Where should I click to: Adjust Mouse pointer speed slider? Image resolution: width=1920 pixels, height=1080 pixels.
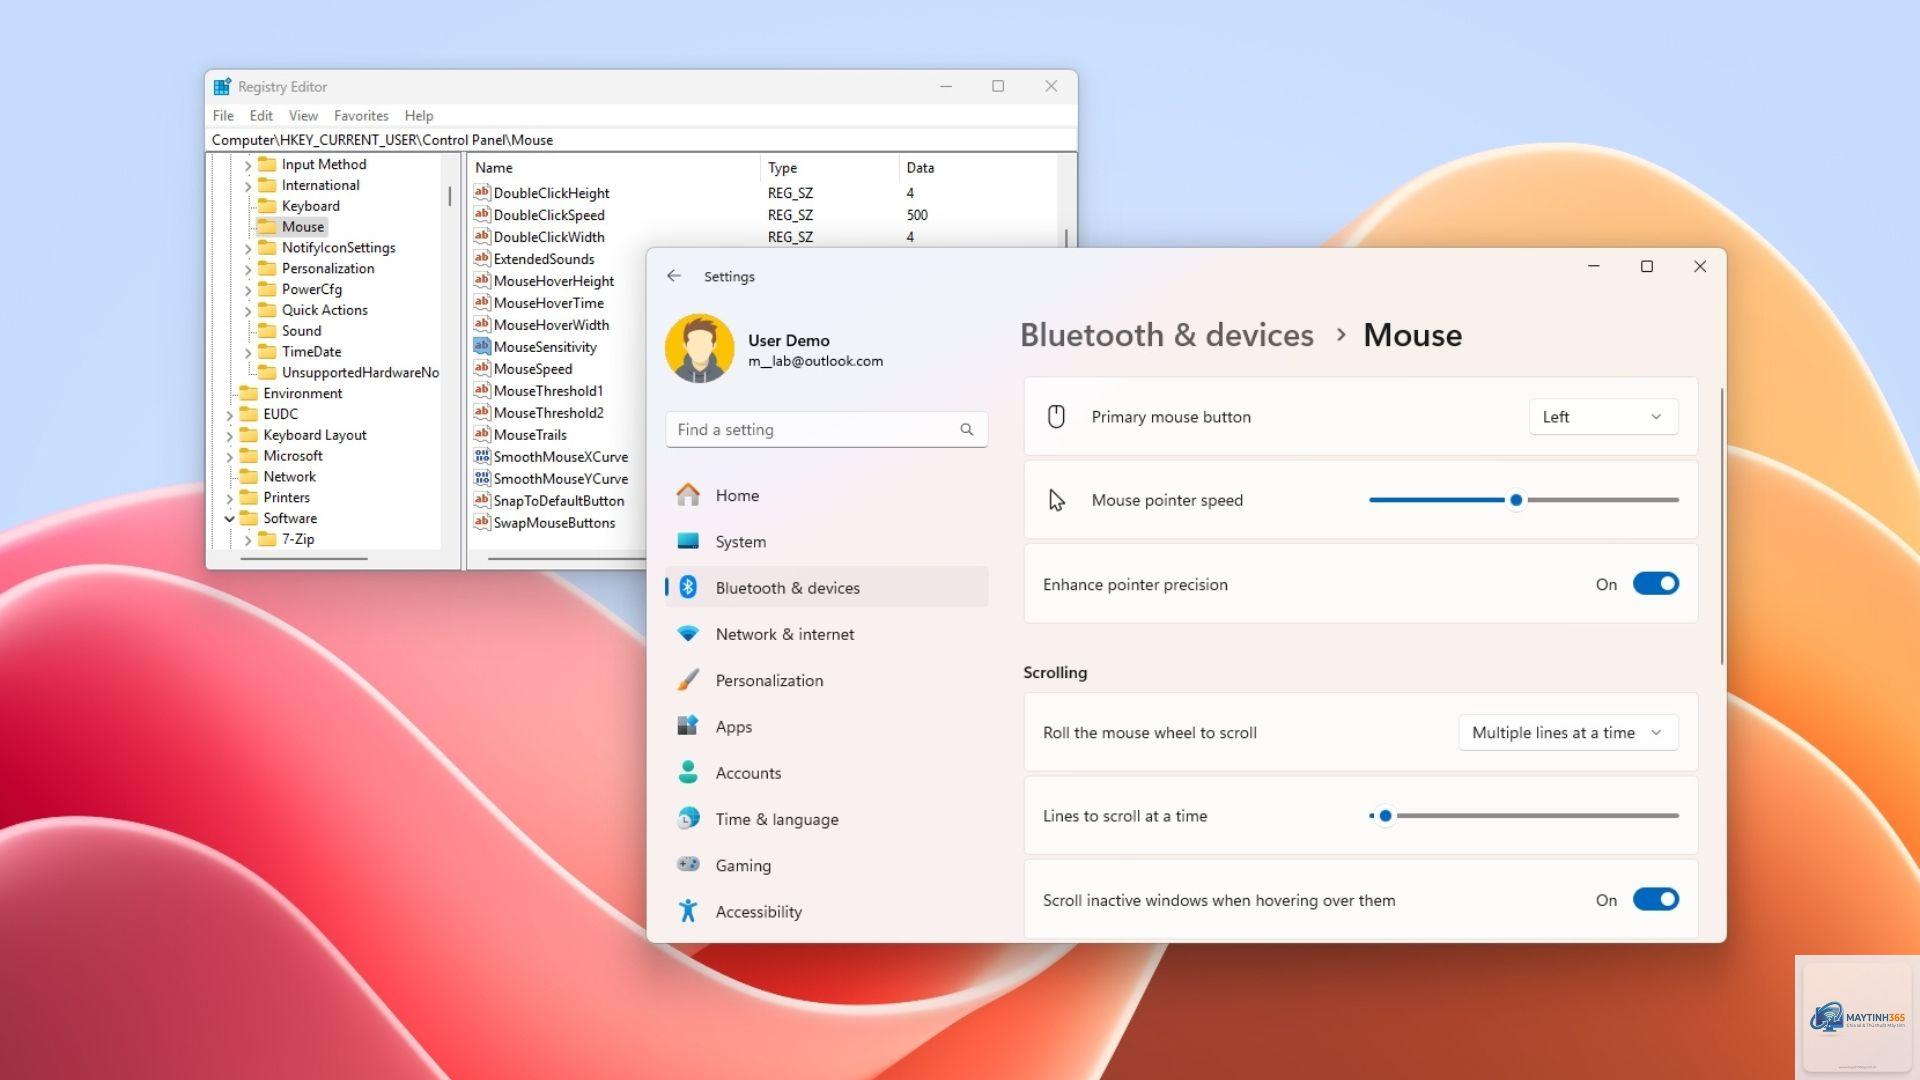[x=1524, y=500]
